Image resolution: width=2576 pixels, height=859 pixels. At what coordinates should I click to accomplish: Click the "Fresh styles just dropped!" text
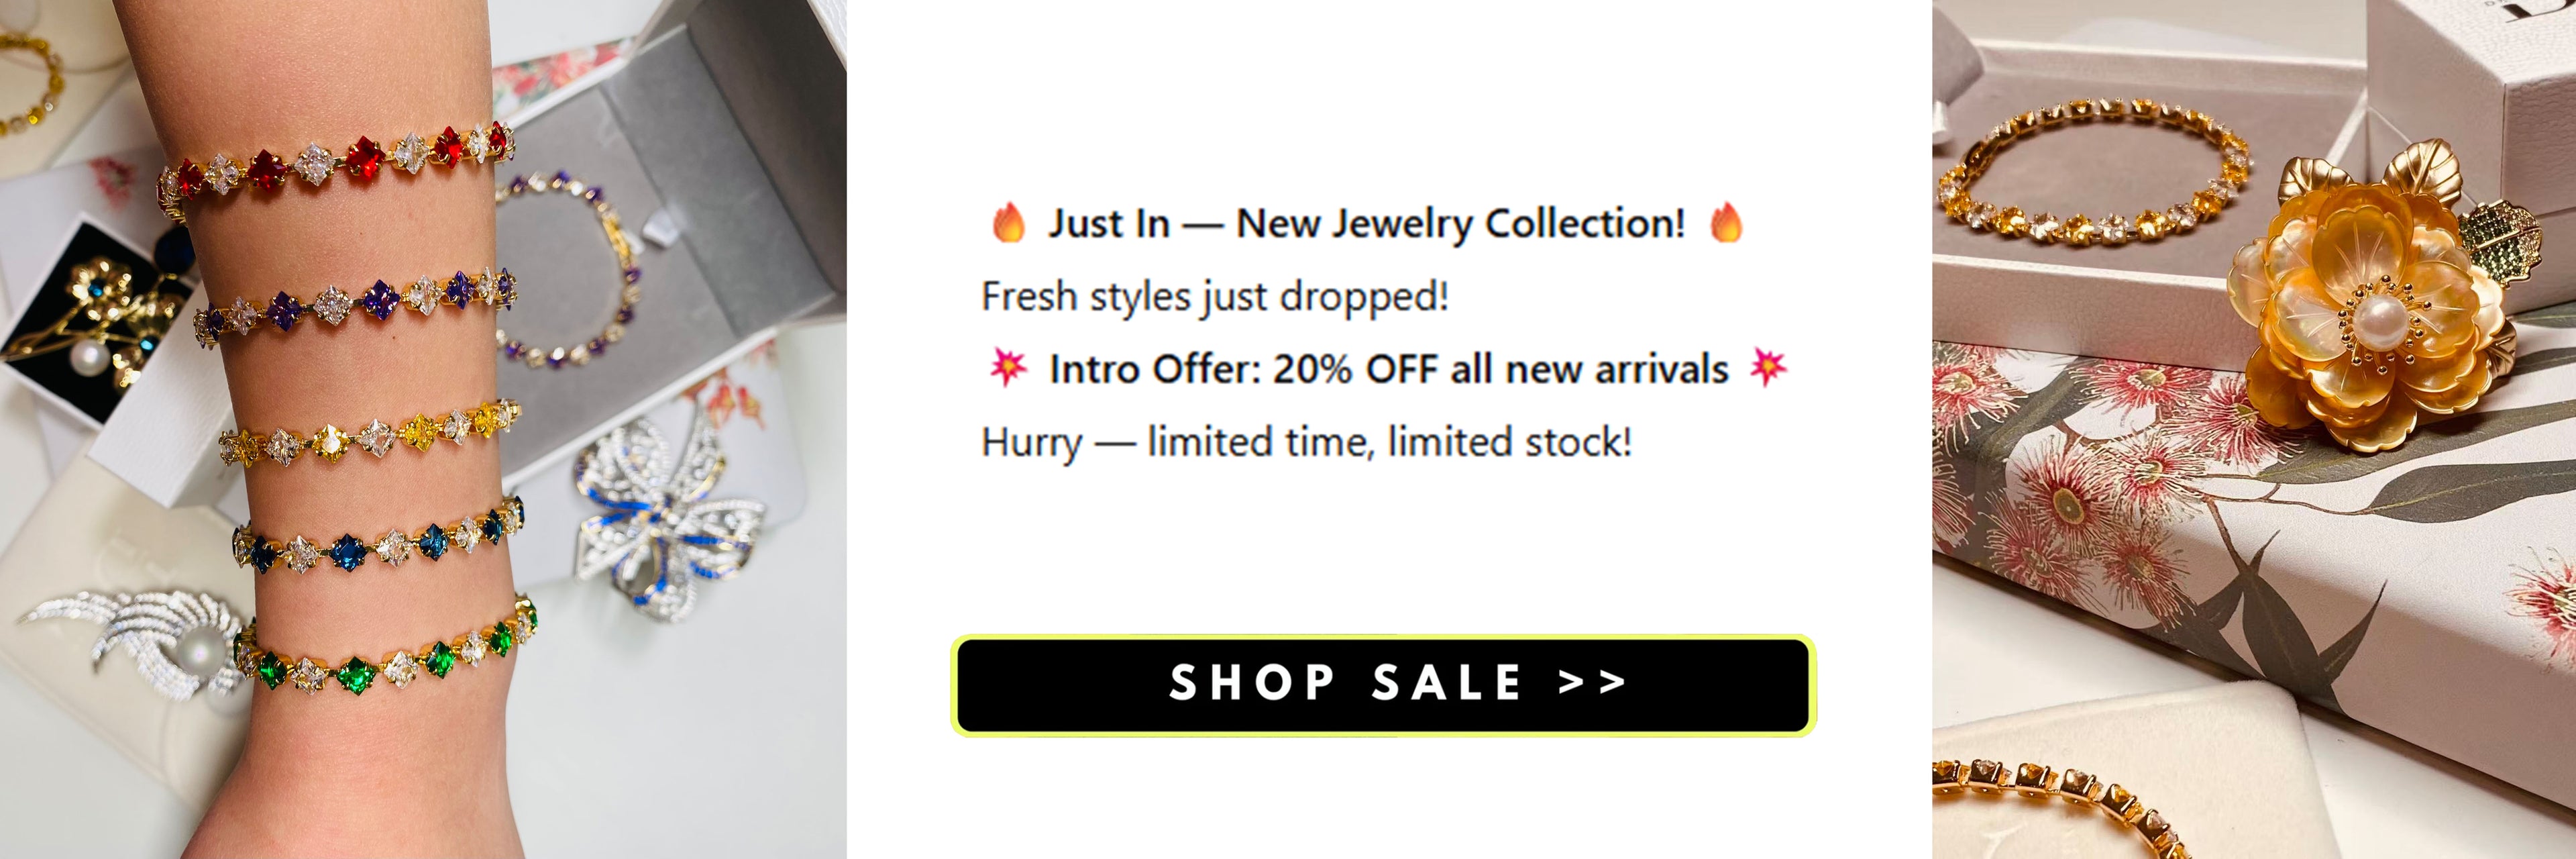pyautogui.click(x=1214, y=297)
